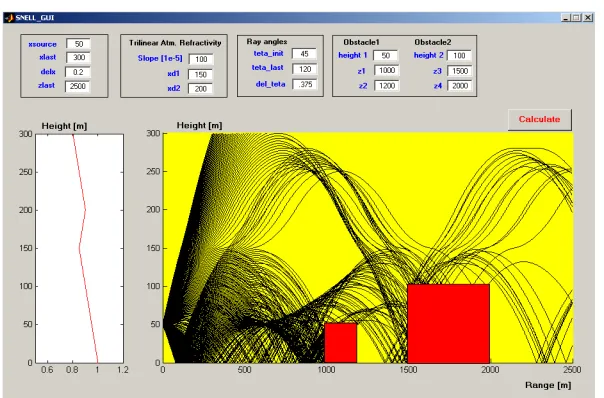The width and height of the screenshot is (604, 398).
Task: Click the z1 field showing 1000
Action: coord(387,71)
